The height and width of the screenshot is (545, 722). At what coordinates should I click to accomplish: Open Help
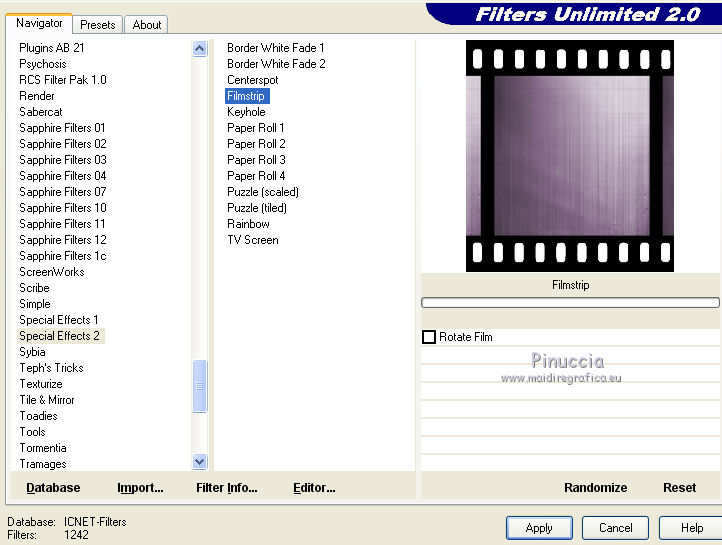tap(691, 528)
